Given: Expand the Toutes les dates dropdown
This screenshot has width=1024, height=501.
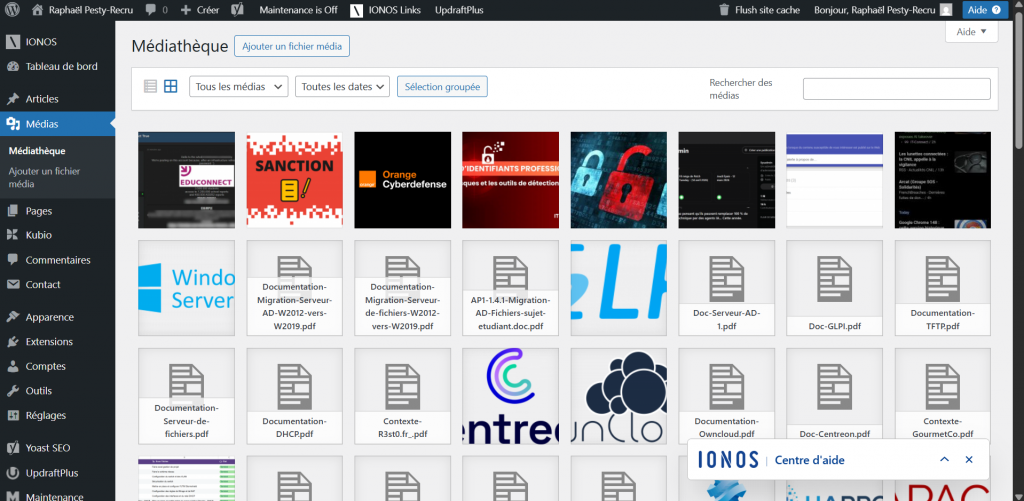Looking at the screenshot, I should [342, 86].
